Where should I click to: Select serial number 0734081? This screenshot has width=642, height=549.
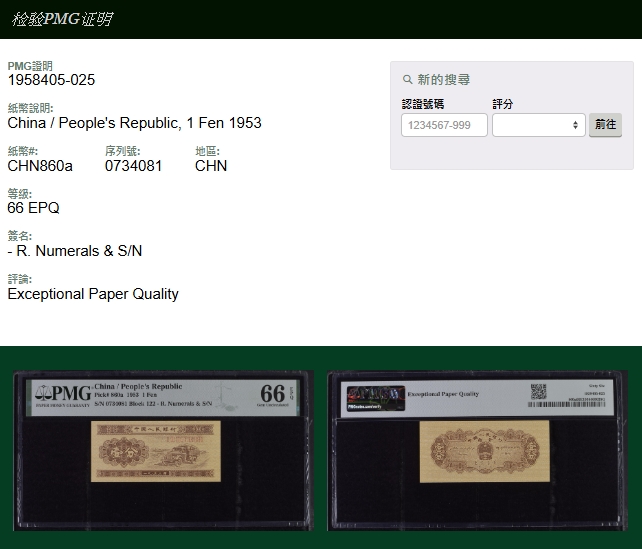click(133, 166)
